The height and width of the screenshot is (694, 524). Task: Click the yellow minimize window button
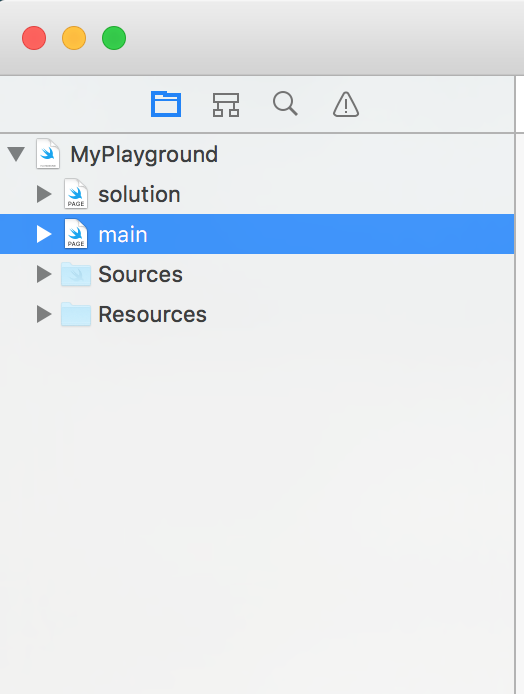pyautogui.click(x=74, y=38)
